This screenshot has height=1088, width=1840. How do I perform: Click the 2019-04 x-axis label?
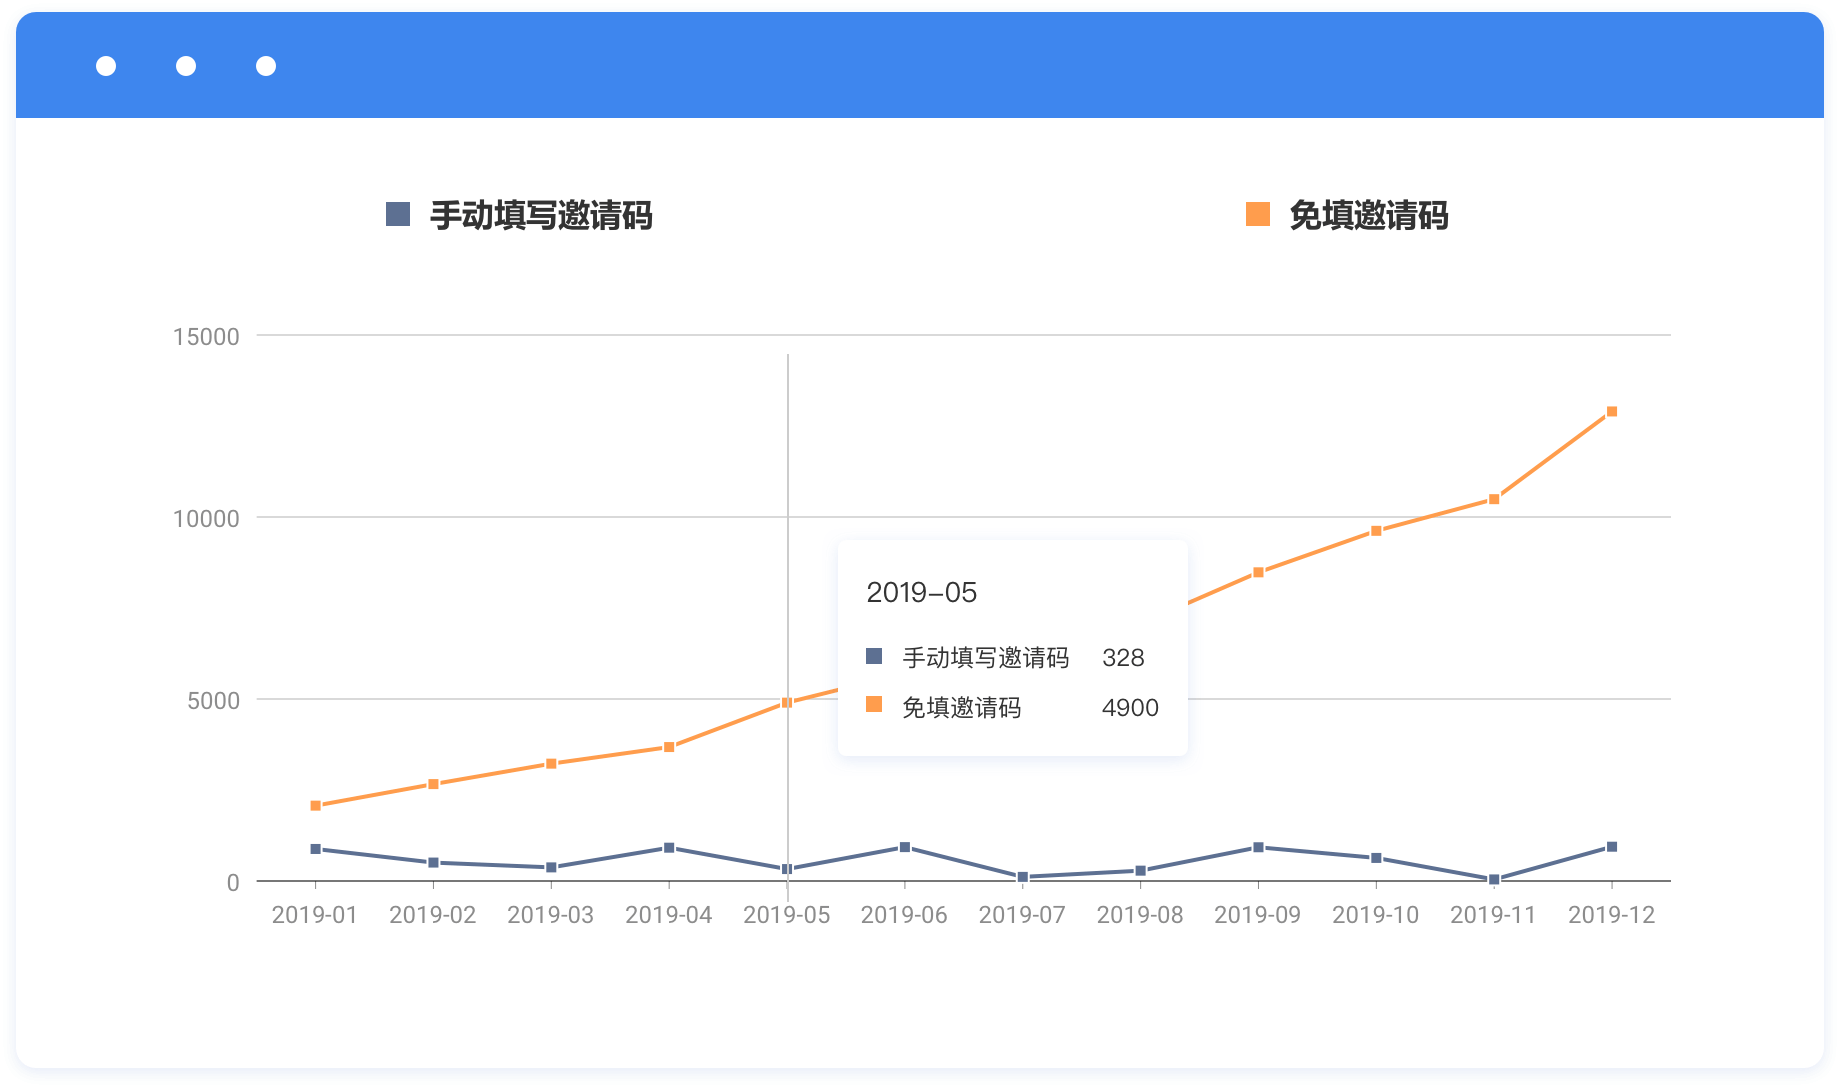669,915
